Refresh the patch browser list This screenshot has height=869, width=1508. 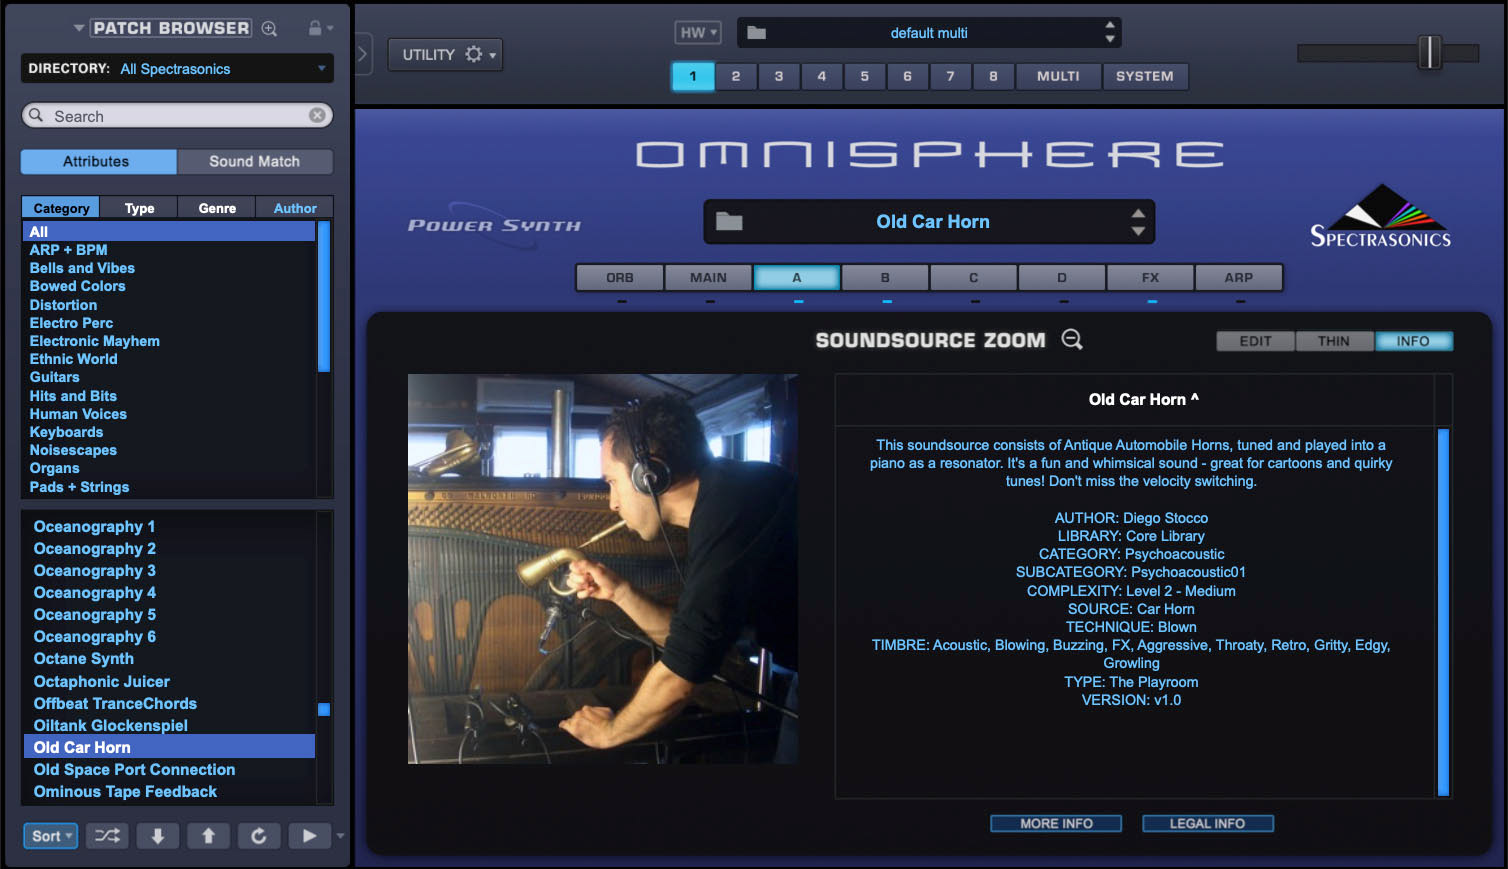pyautogui.click(x=258, y=836)
